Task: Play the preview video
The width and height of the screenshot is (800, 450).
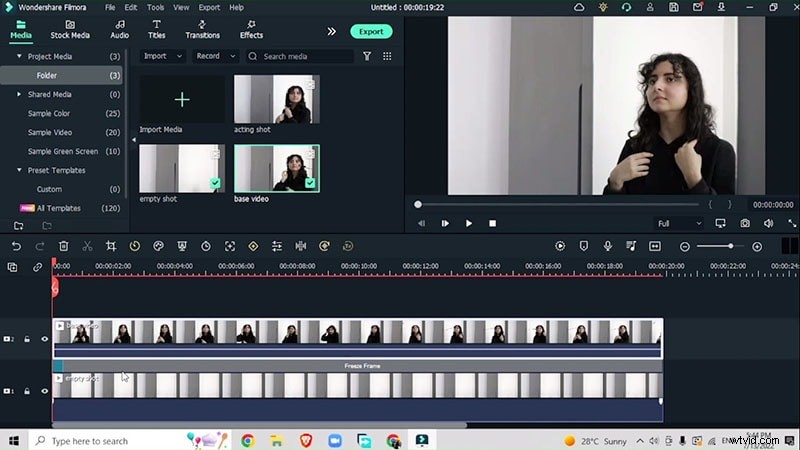Action: 468,223
